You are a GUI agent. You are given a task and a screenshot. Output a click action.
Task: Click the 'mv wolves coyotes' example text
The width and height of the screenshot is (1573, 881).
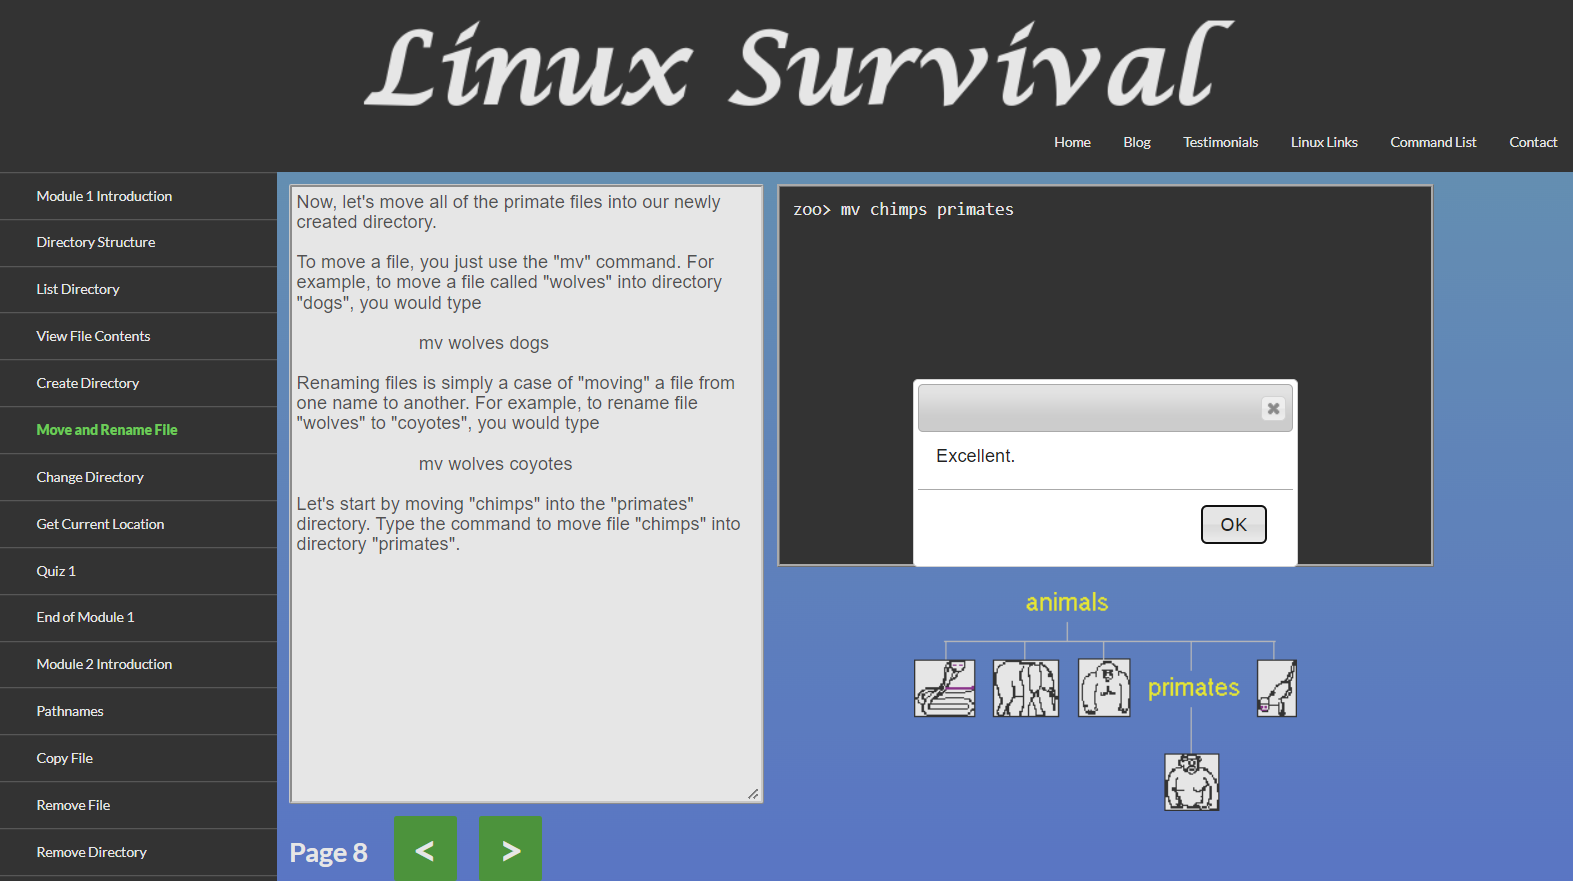pyautogui.click(x=496, y=464)
